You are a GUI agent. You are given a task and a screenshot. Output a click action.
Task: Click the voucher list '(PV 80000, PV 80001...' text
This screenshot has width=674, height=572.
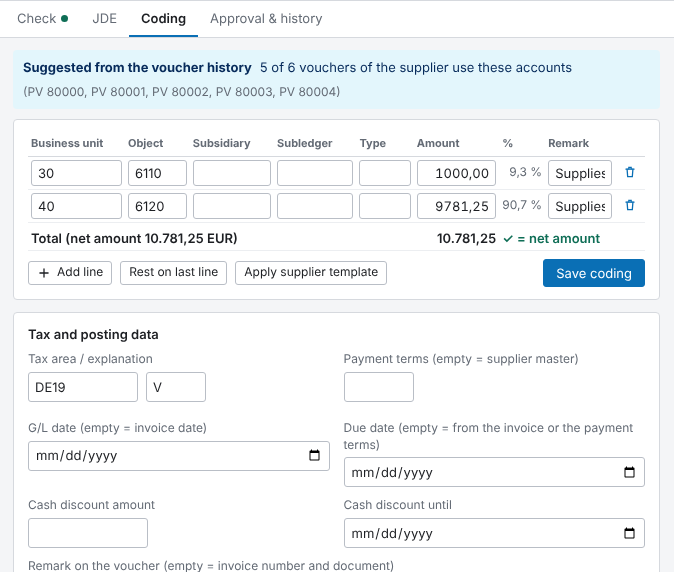click(181, 92)
